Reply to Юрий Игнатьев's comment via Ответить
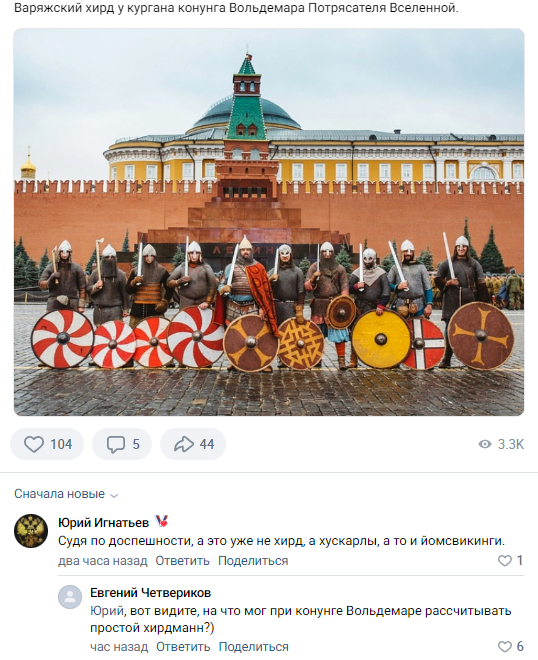 (182, 561)
